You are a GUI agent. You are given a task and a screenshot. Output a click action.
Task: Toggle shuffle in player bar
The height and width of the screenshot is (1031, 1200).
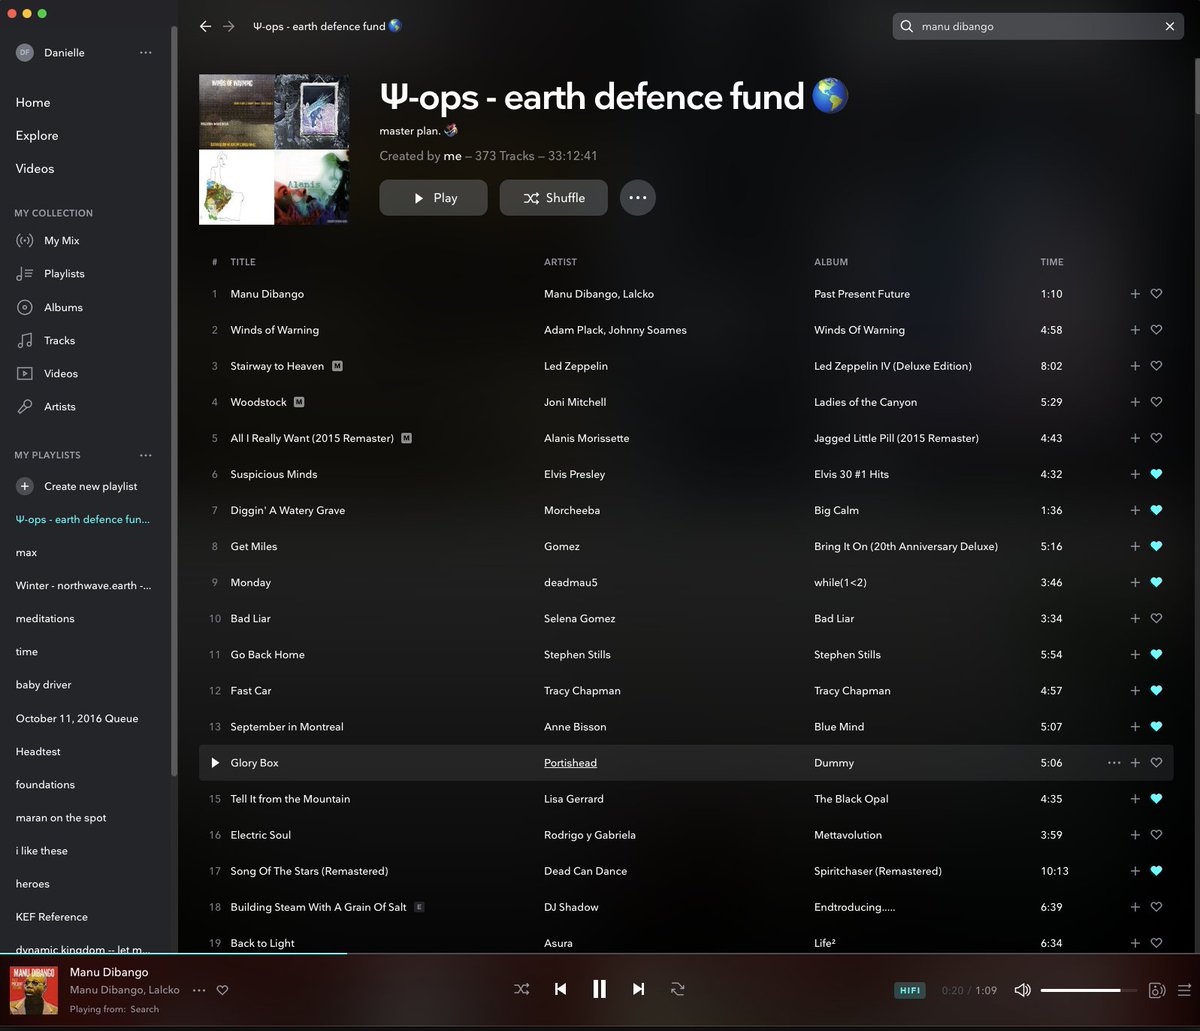pos(522,989)
